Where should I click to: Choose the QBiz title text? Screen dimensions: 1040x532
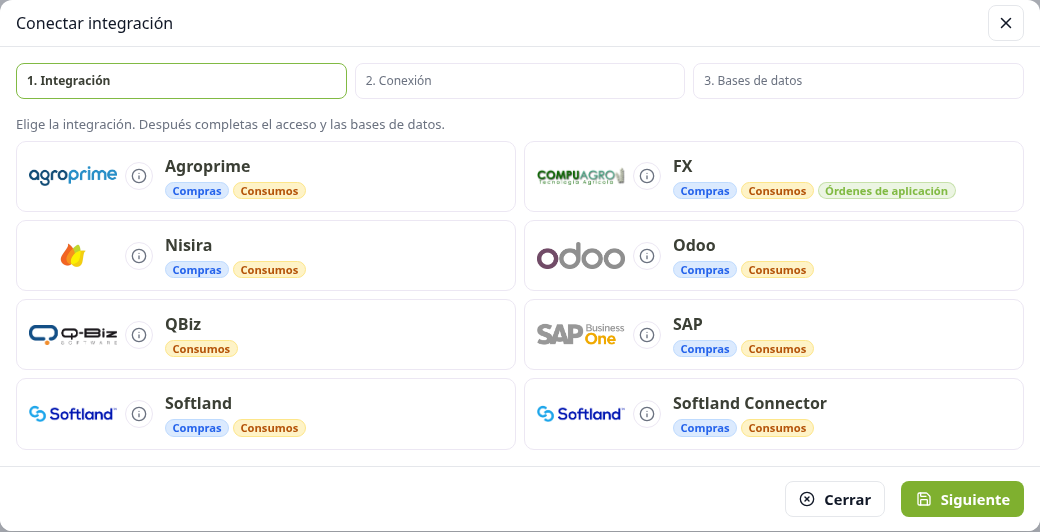coord(183,324)
